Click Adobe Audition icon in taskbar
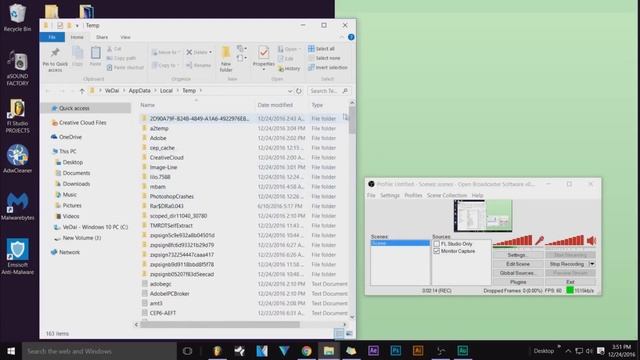 462,351
